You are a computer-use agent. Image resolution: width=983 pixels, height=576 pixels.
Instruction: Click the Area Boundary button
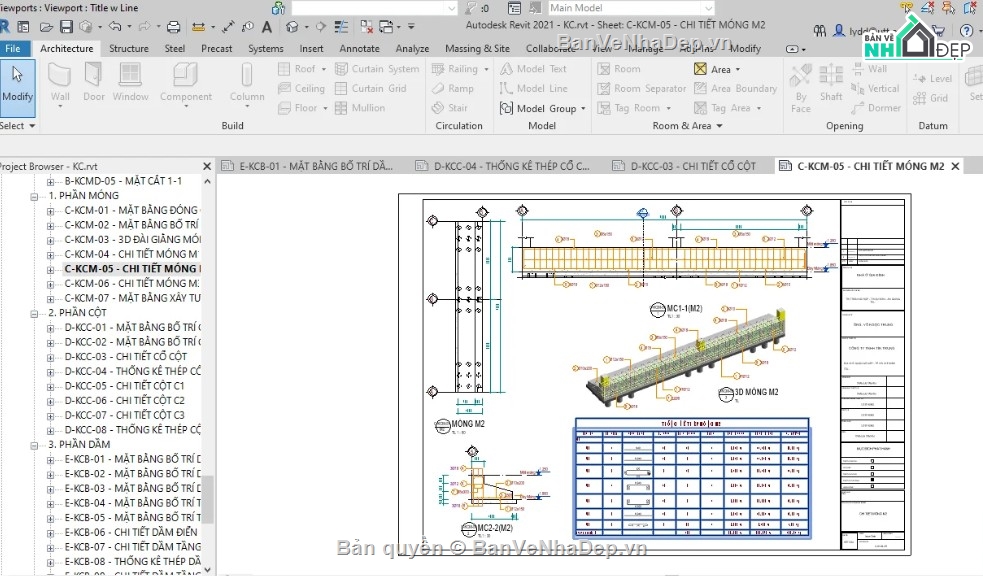735,88
